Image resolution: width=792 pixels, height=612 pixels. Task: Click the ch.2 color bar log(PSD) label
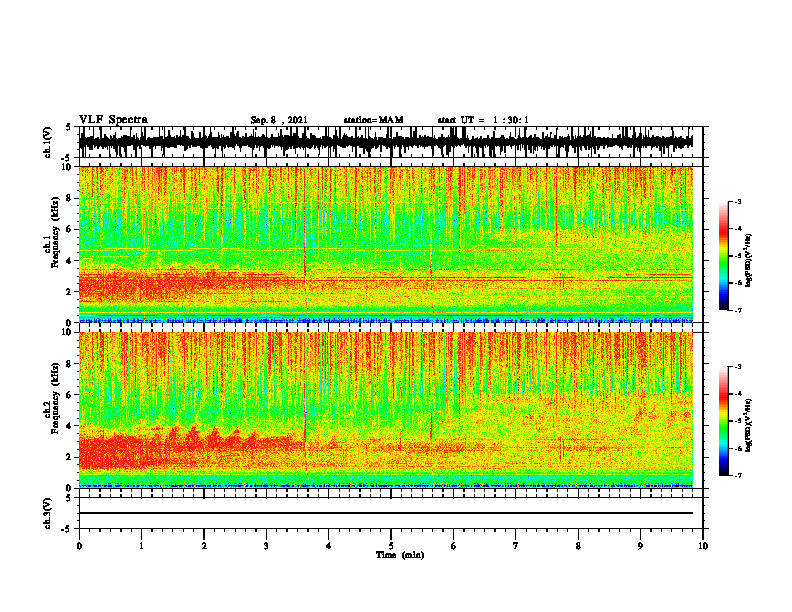click(x=749, y=424)
